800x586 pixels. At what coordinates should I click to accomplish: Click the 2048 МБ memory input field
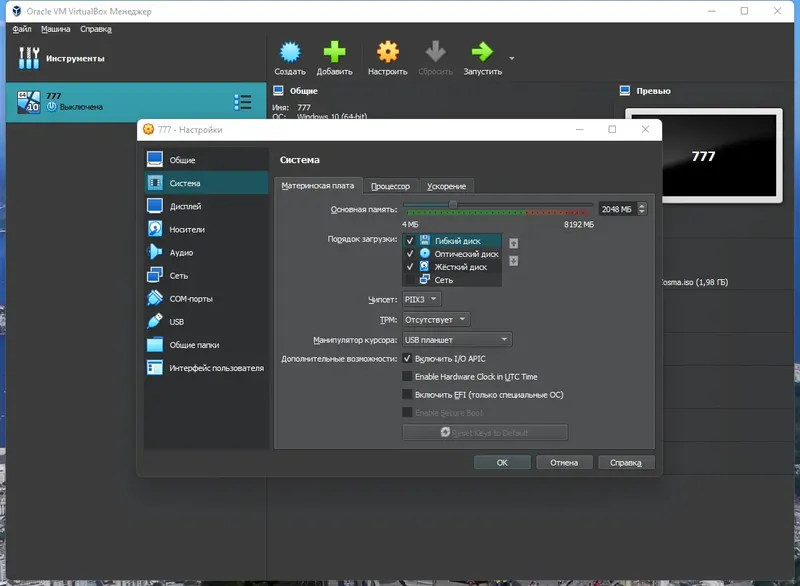(x=617, y=209)
